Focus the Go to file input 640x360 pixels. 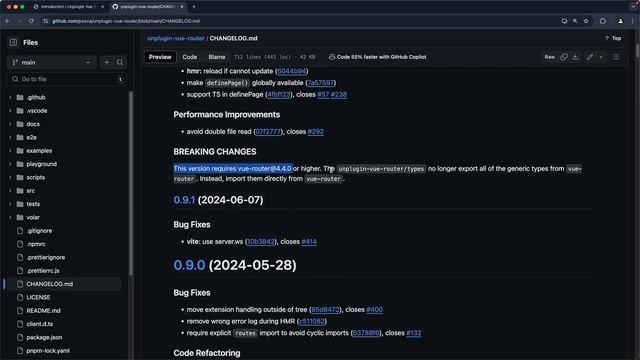click(67, 79)
